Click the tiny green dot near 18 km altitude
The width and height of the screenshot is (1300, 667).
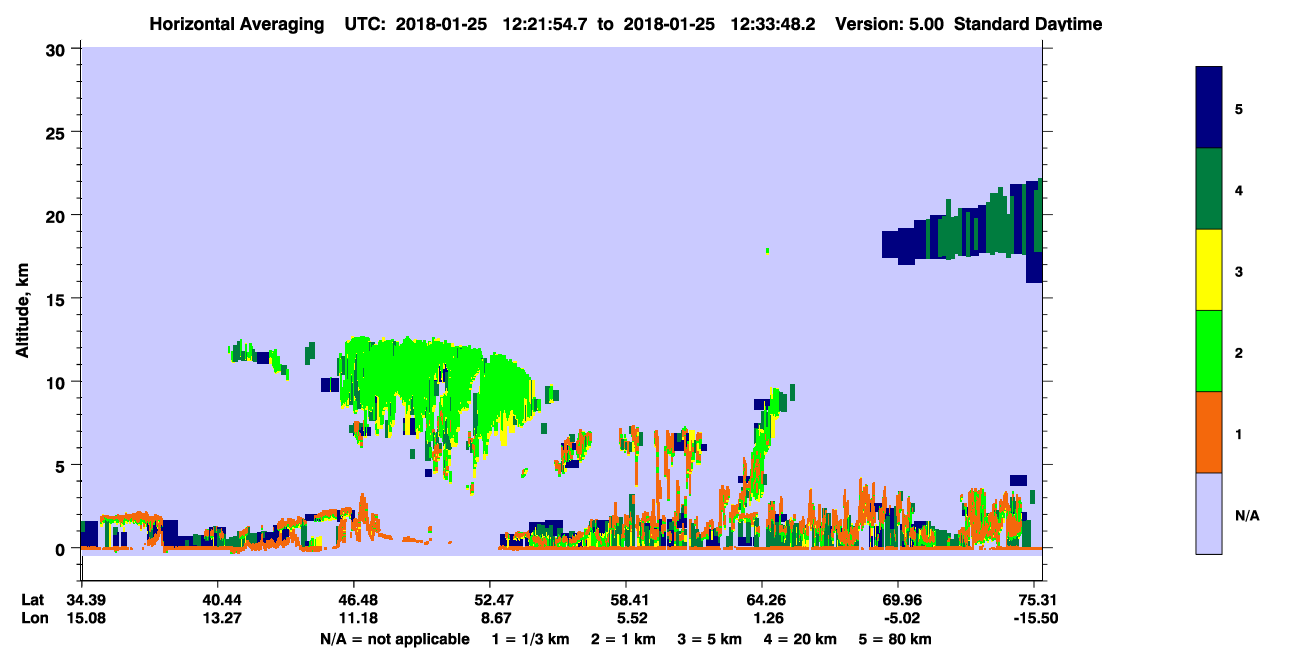pos(767,250)
